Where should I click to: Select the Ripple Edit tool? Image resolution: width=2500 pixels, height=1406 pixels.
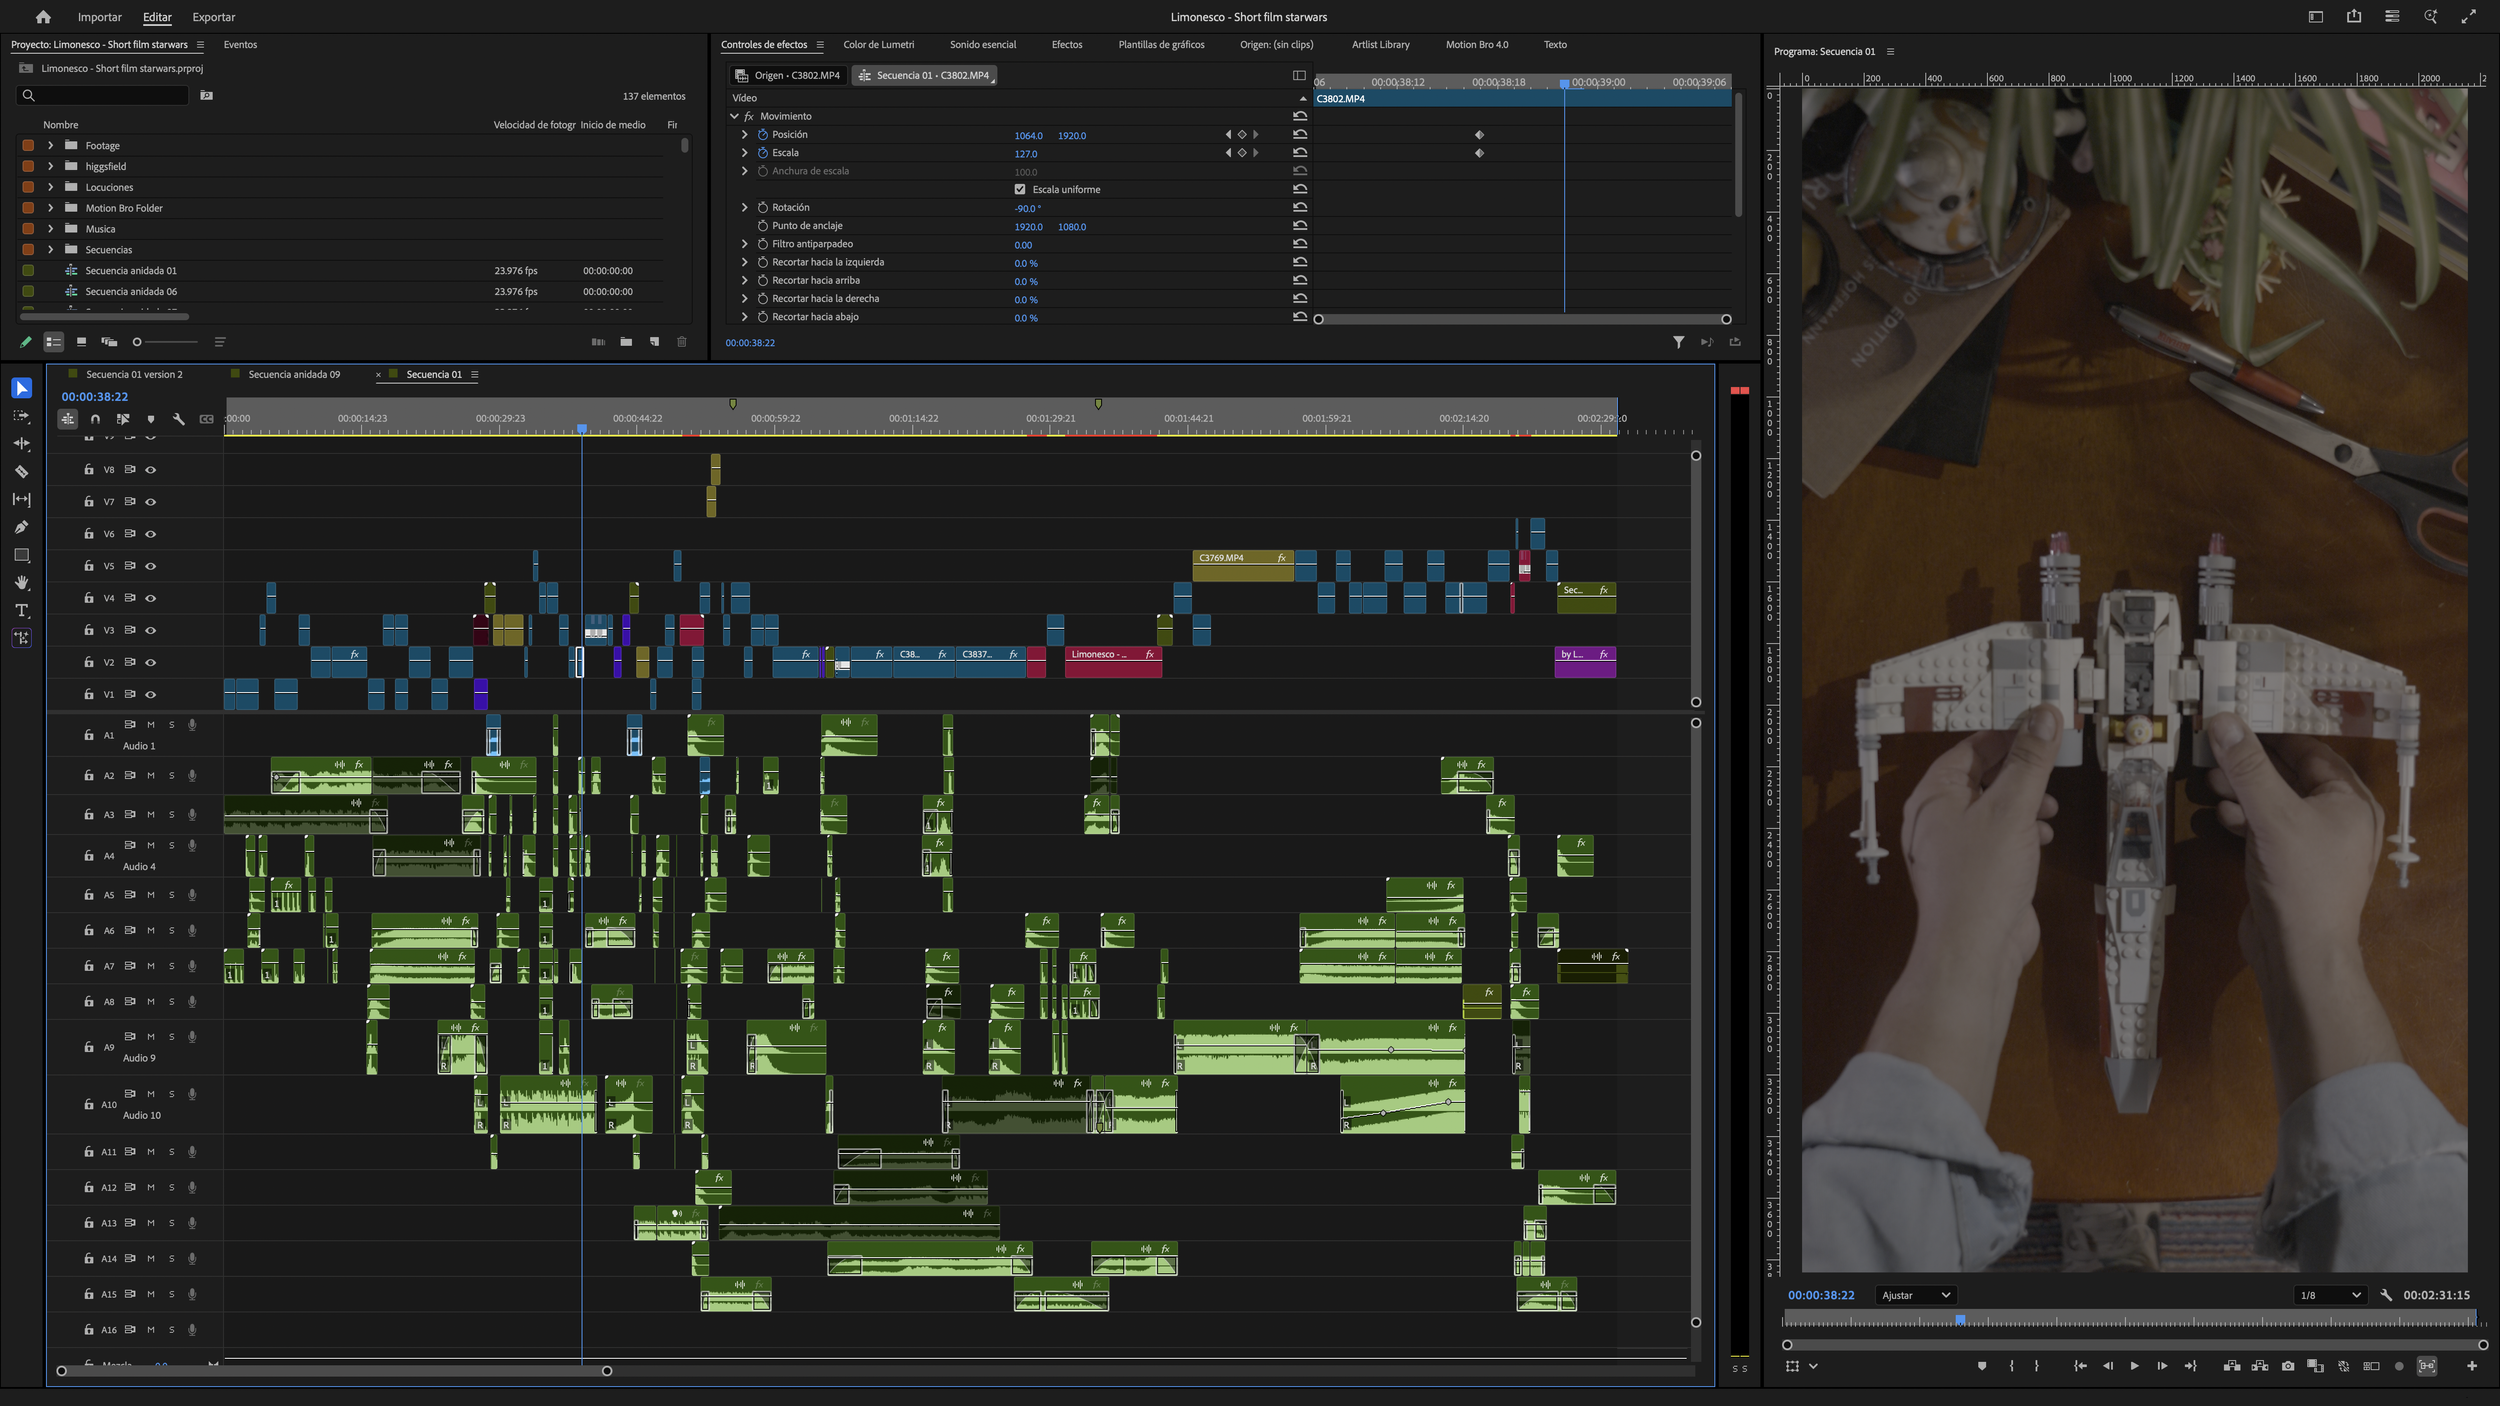pos(21,444)
